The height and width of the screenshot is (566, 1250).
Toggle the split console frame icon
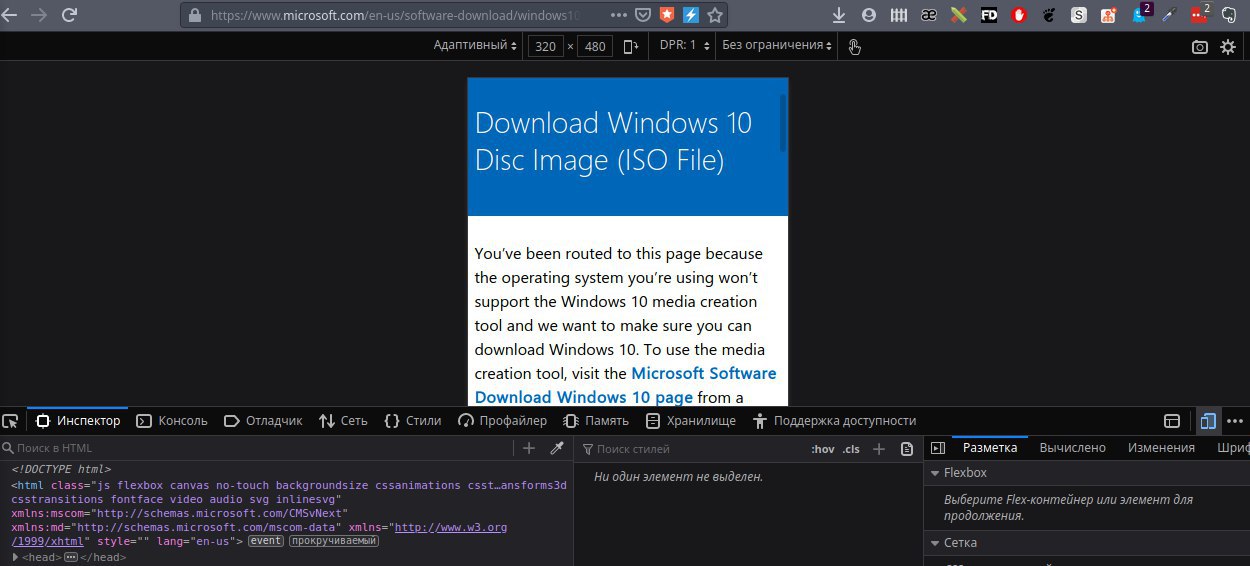tap(1172, 421)
